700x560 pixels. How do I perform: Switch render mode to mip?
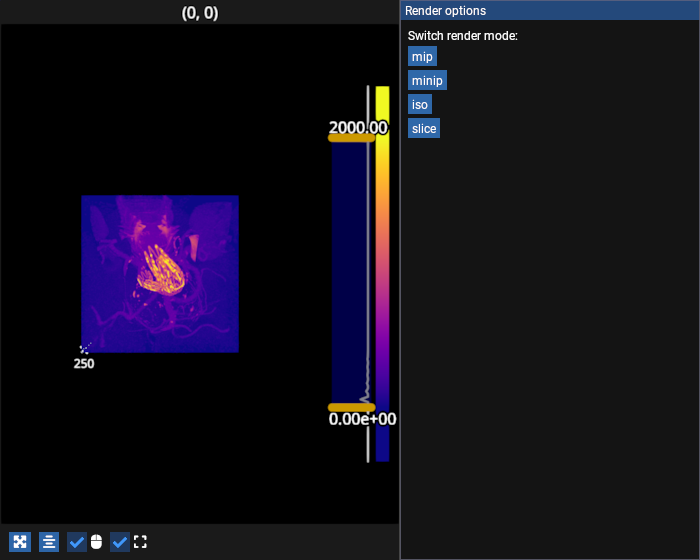pyautogui.click(x=422, y=57)
